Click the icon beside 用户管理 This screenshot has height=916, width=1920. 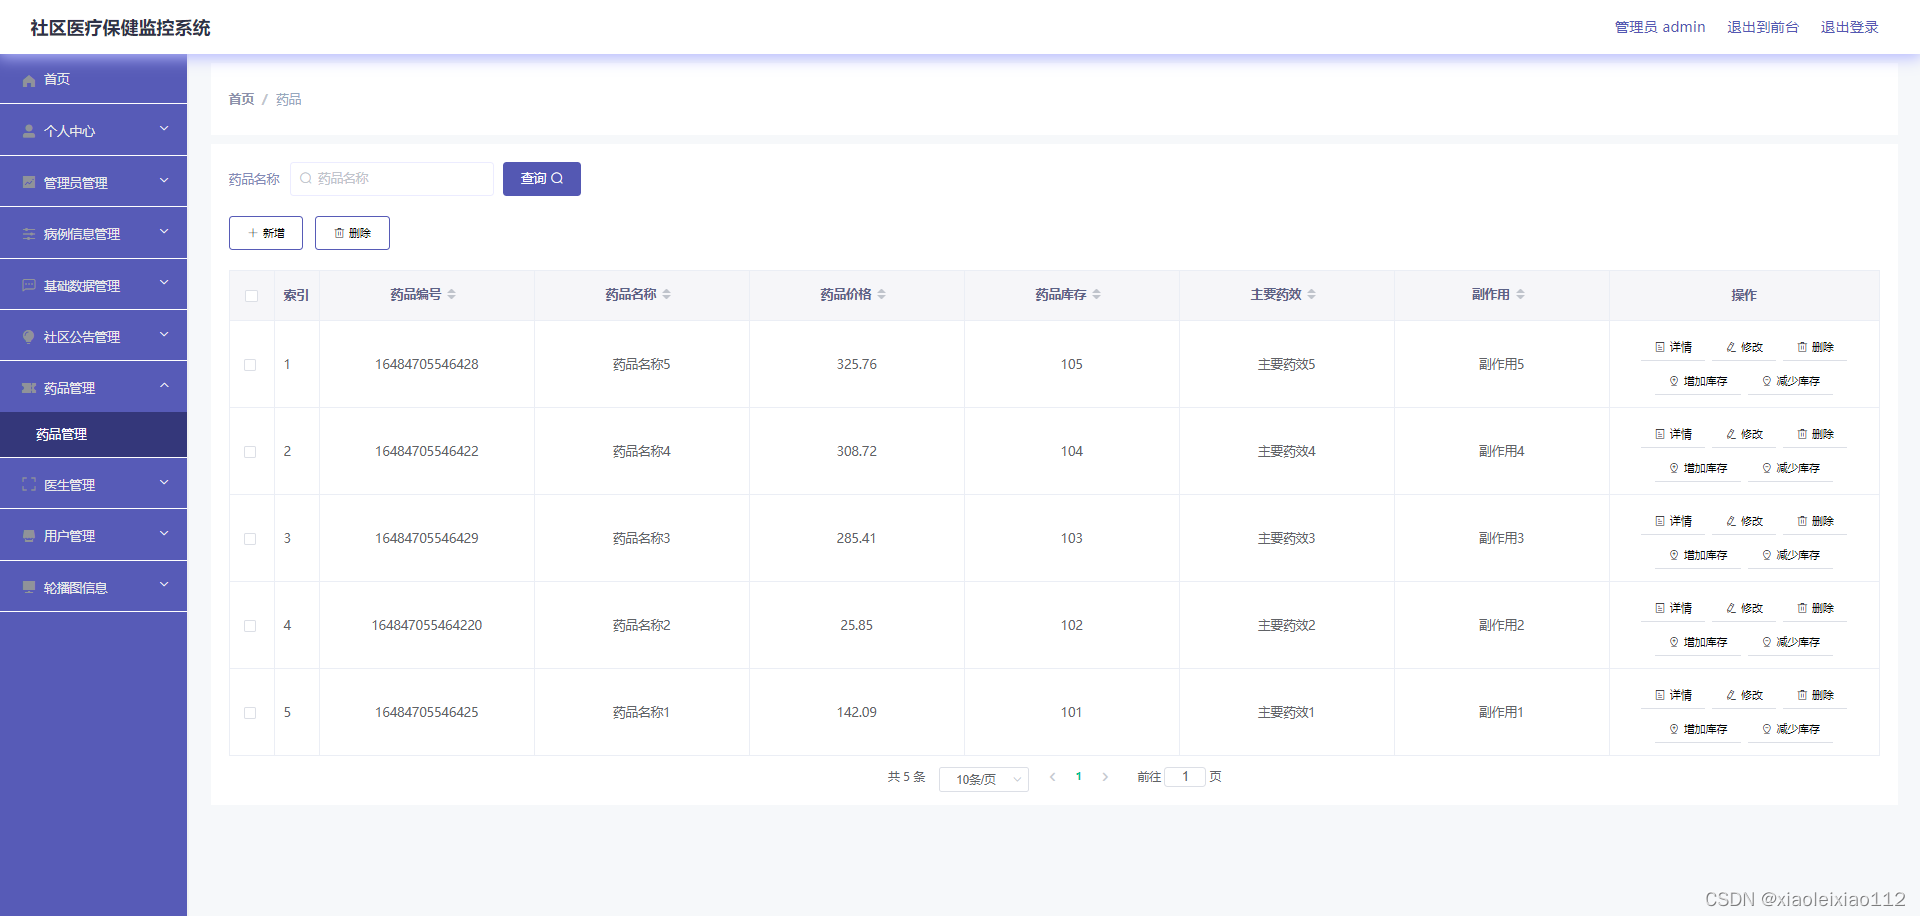(x=29, y=536)
